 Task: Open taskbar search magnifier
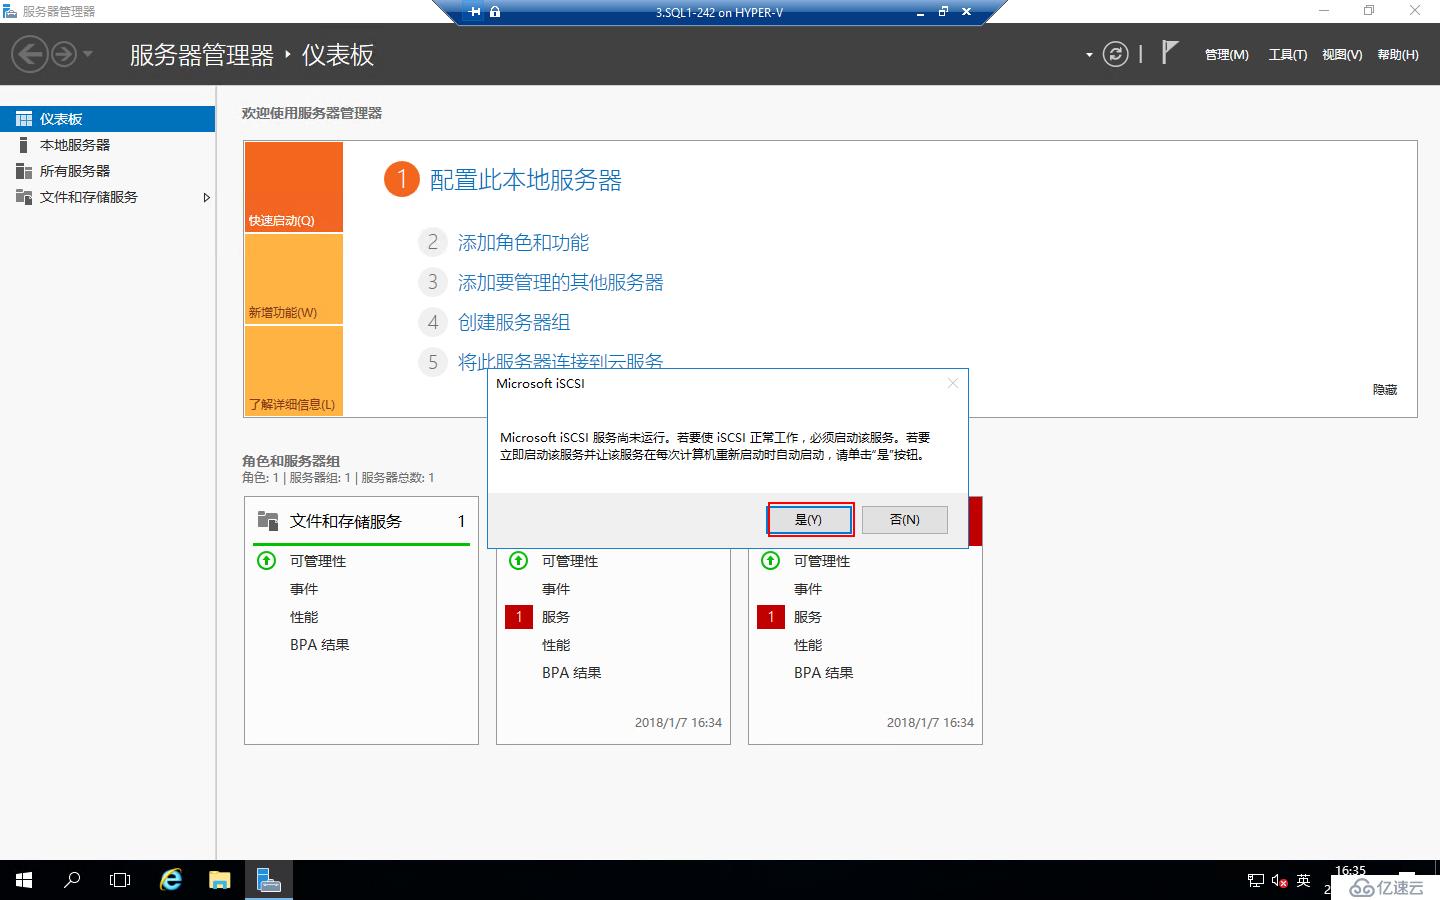(x=72, y=880)
